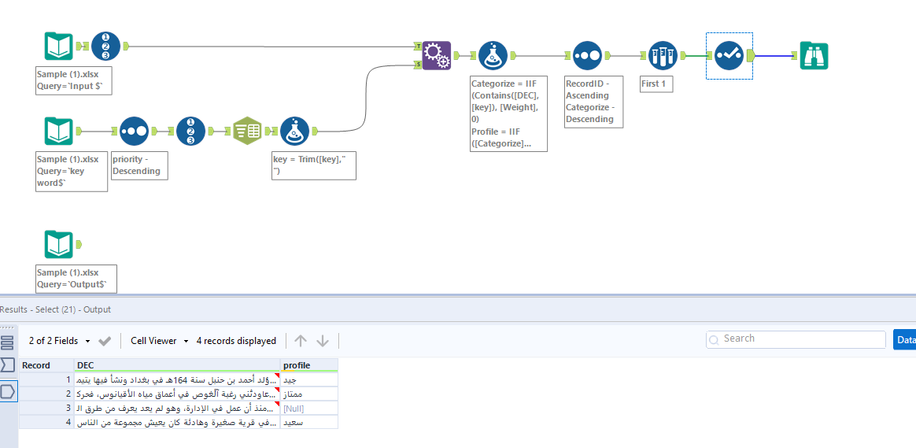The width and height of the screenshot is (916, 448).
Task: Click the 'Query=`Input $`' annotation box
Action: (73, 81)
